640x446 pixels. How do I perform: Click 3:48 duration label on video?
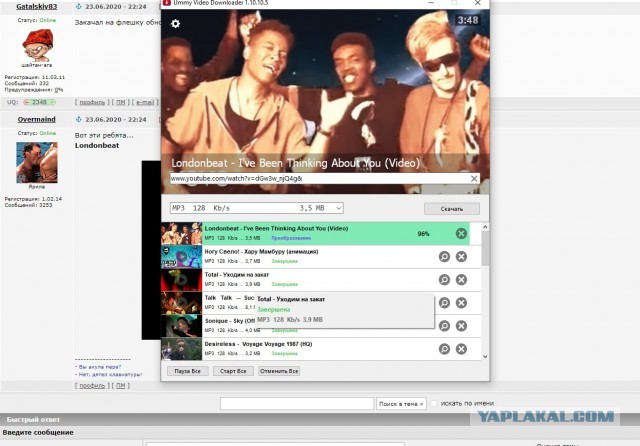tap(467, 20)
